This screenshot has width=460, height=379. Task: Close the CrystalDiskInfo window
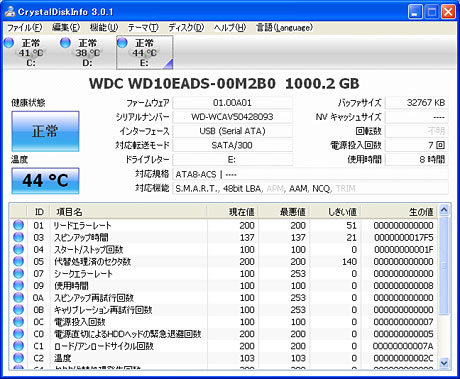point(448,12)
